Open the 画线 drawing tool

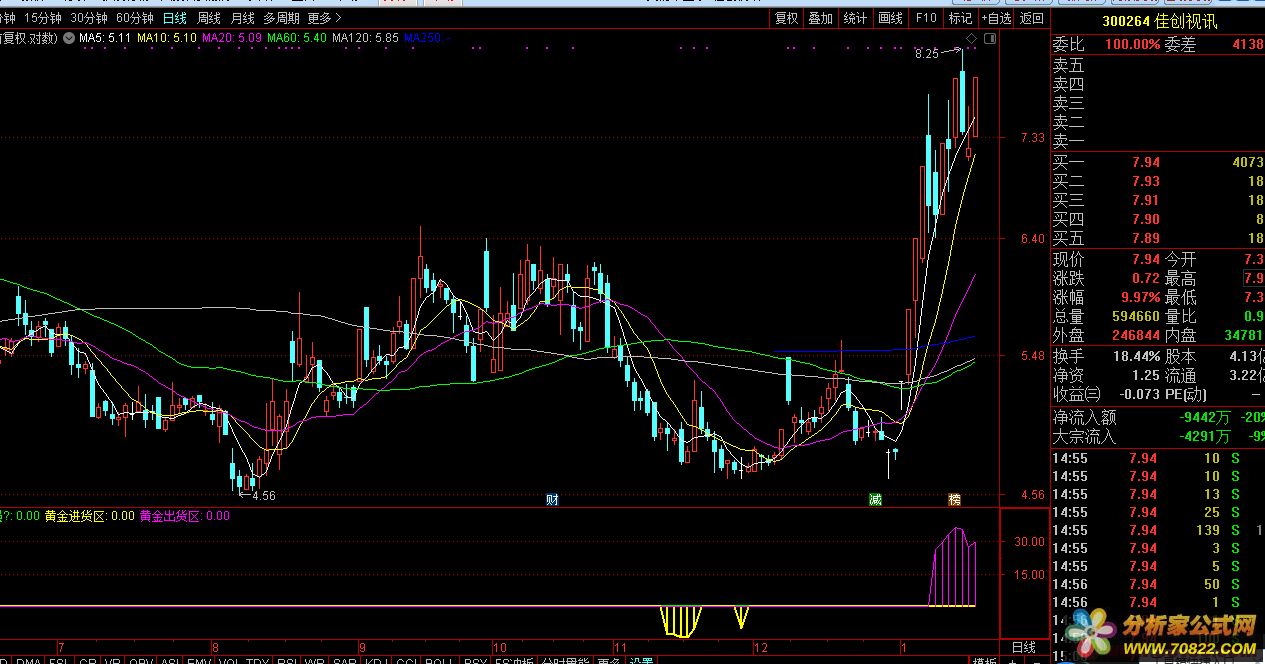point(890,18)
